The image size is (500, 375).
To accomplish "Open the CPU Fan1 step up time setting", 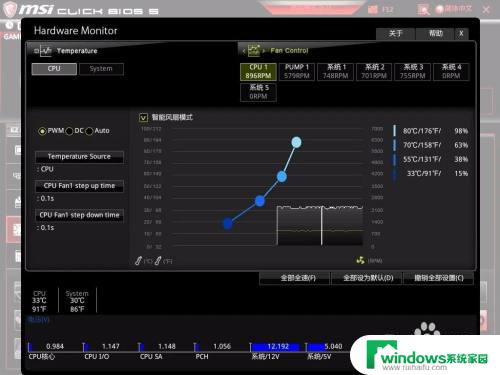I will coord(79,186).
